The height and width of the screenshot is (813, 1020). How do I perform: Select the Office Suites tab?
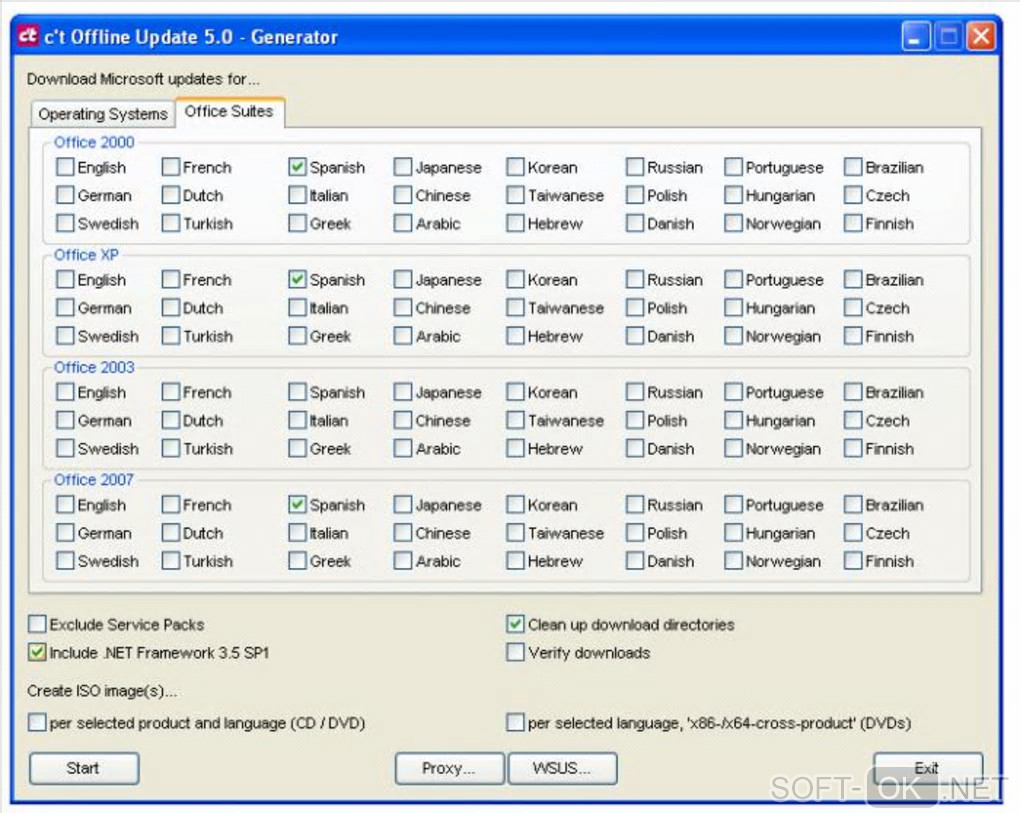click(229, 112)
